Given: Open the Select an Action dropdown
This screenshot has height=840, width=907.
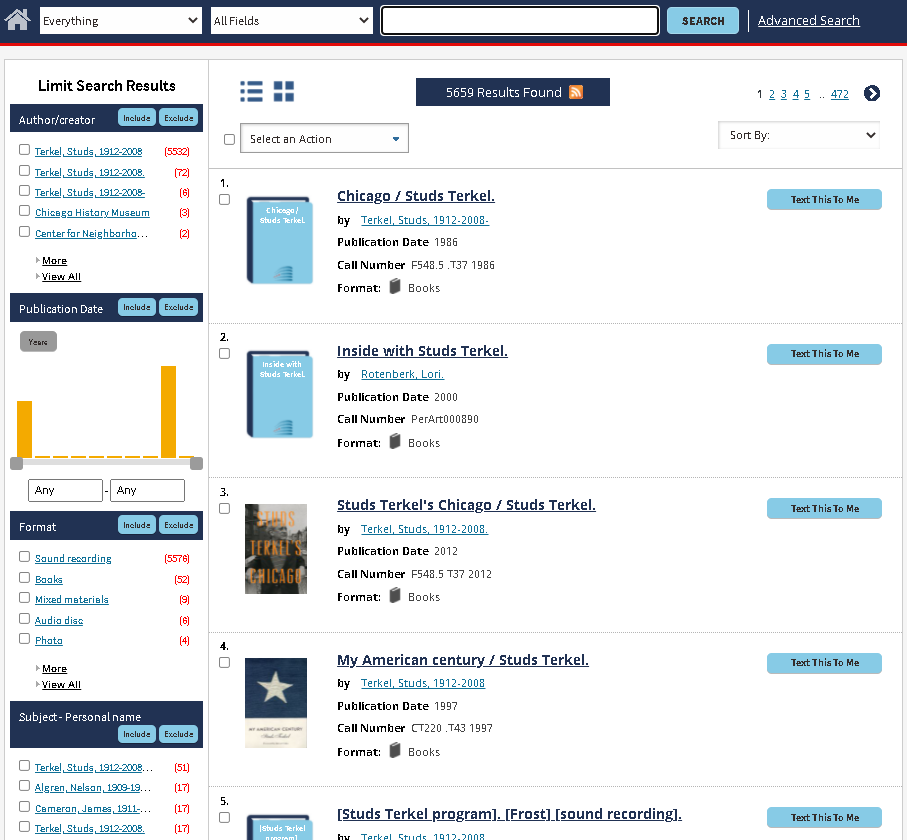Looking at the screenshot, I should 323,138.
